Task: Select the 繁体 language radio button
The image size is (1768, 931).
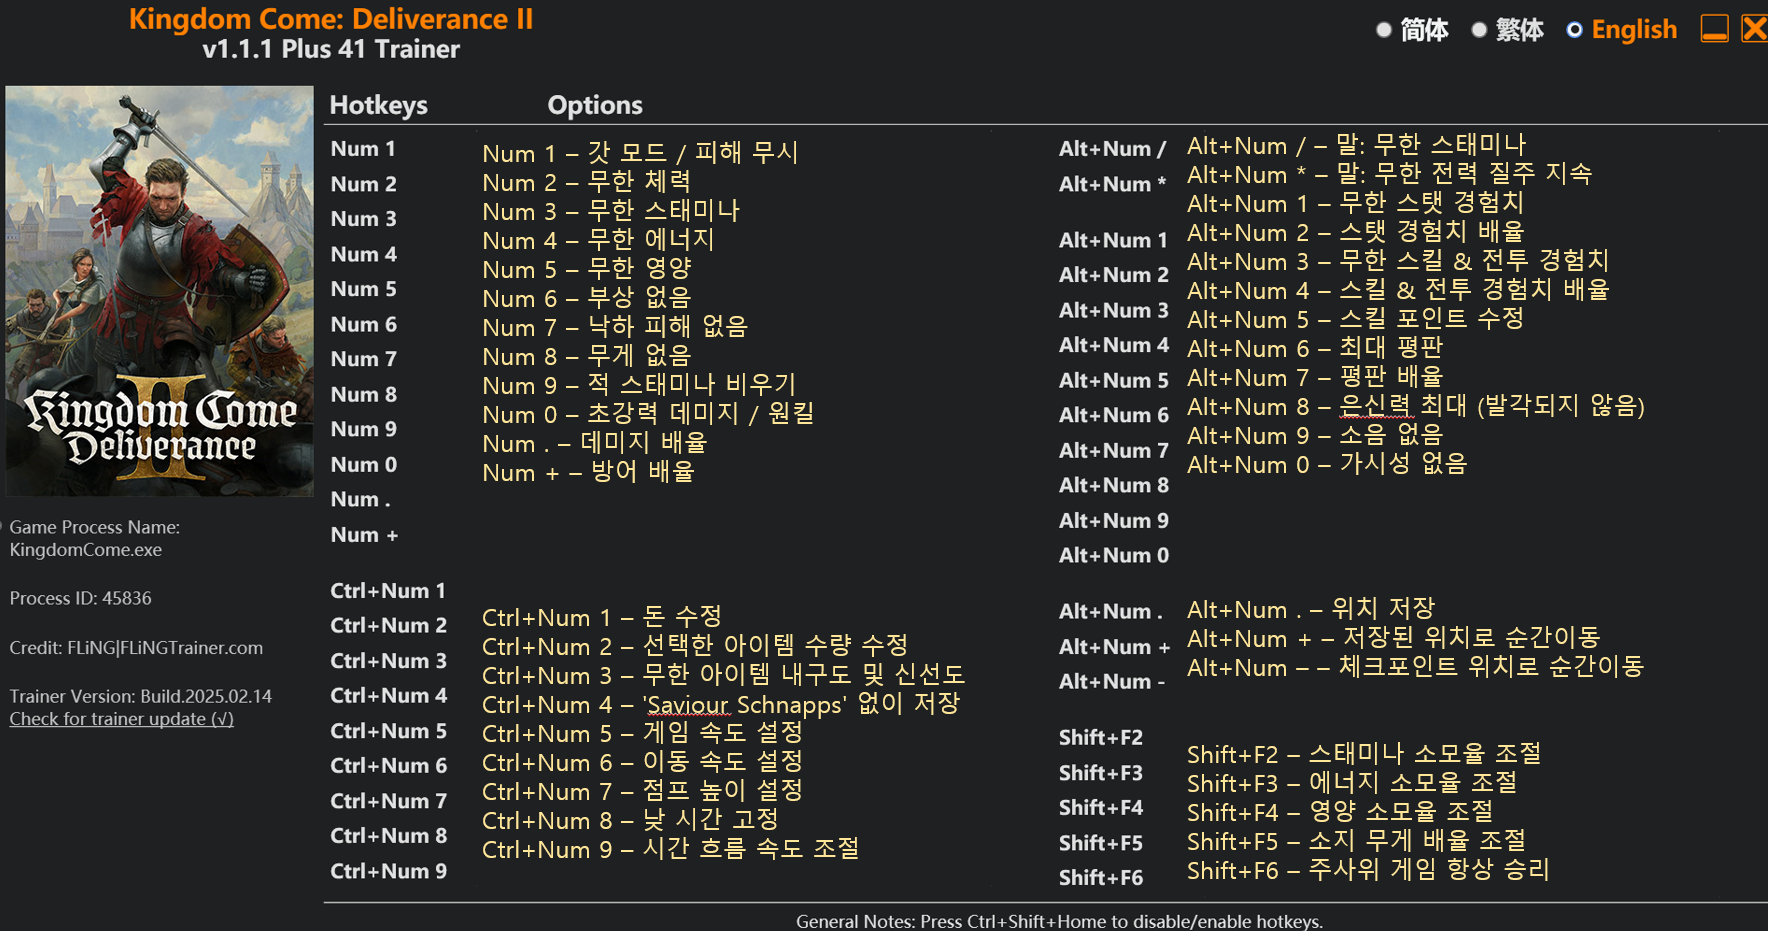Action: pyautogui.click(x=1479, y=30)
